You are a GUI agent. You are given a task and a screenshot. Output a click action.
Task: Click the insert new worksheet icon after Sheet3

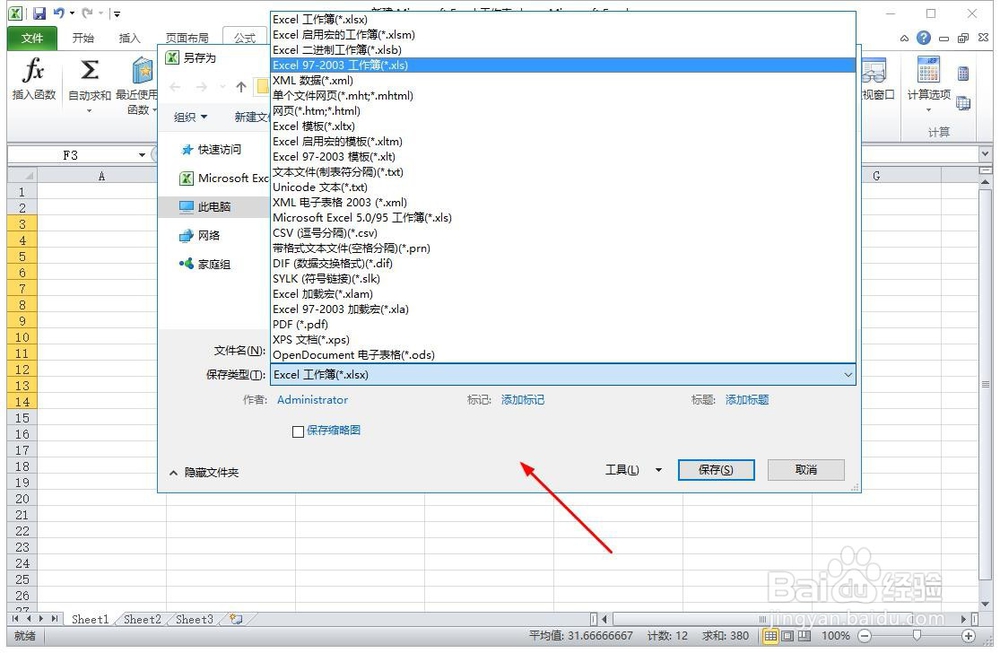point(235,620)
